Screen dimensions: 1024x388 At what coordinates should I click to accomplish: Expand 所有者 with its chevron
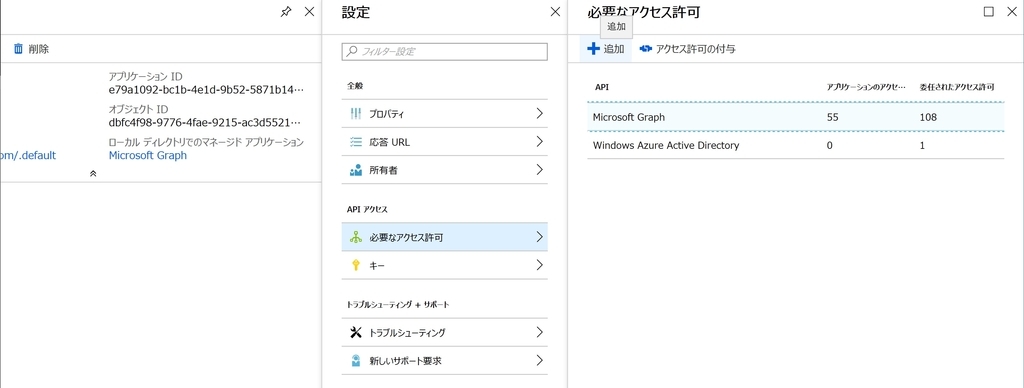click(539, 170)
